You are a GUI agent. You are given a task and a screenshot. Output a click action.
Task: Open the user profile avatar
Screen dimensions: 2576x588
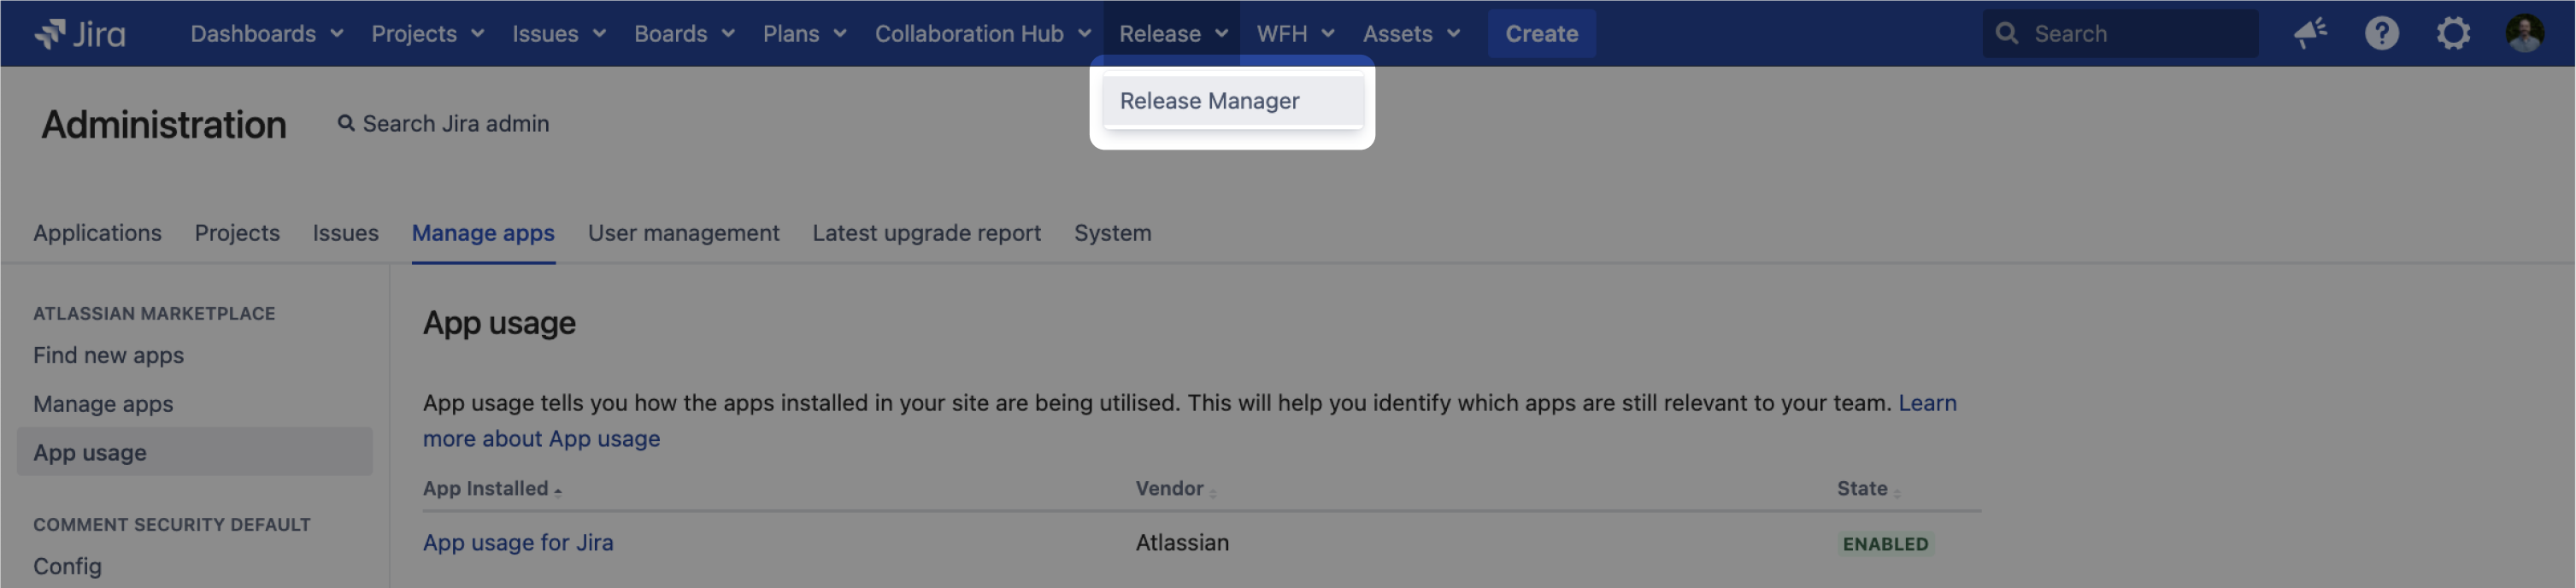(2524, 34)
